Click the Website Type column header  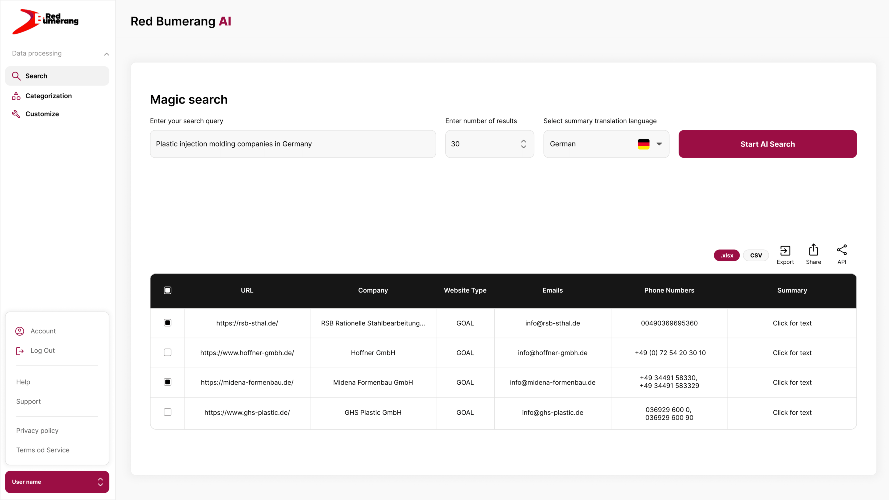(x=465, y=291)
